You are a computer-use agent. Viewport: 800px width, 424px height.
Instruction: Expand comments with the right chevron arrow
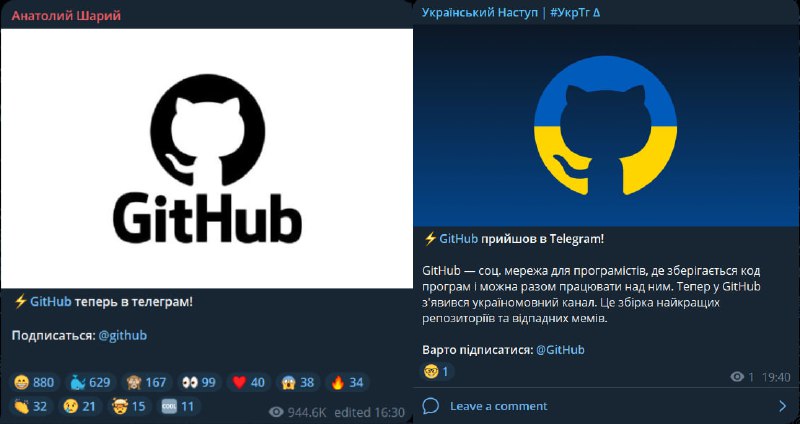(x=783, y=406)
